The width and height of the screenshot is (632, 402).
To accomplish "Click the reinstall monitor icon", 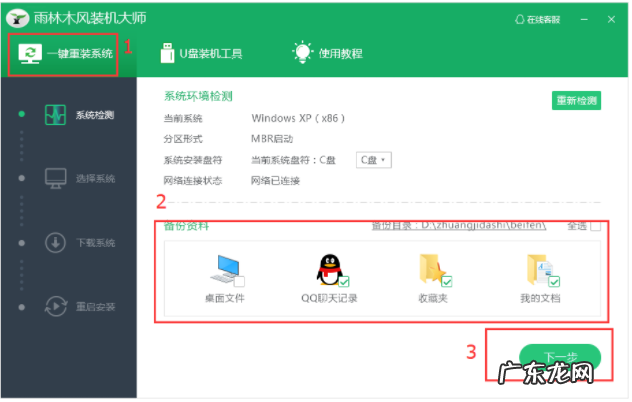I will pos(30,54).
